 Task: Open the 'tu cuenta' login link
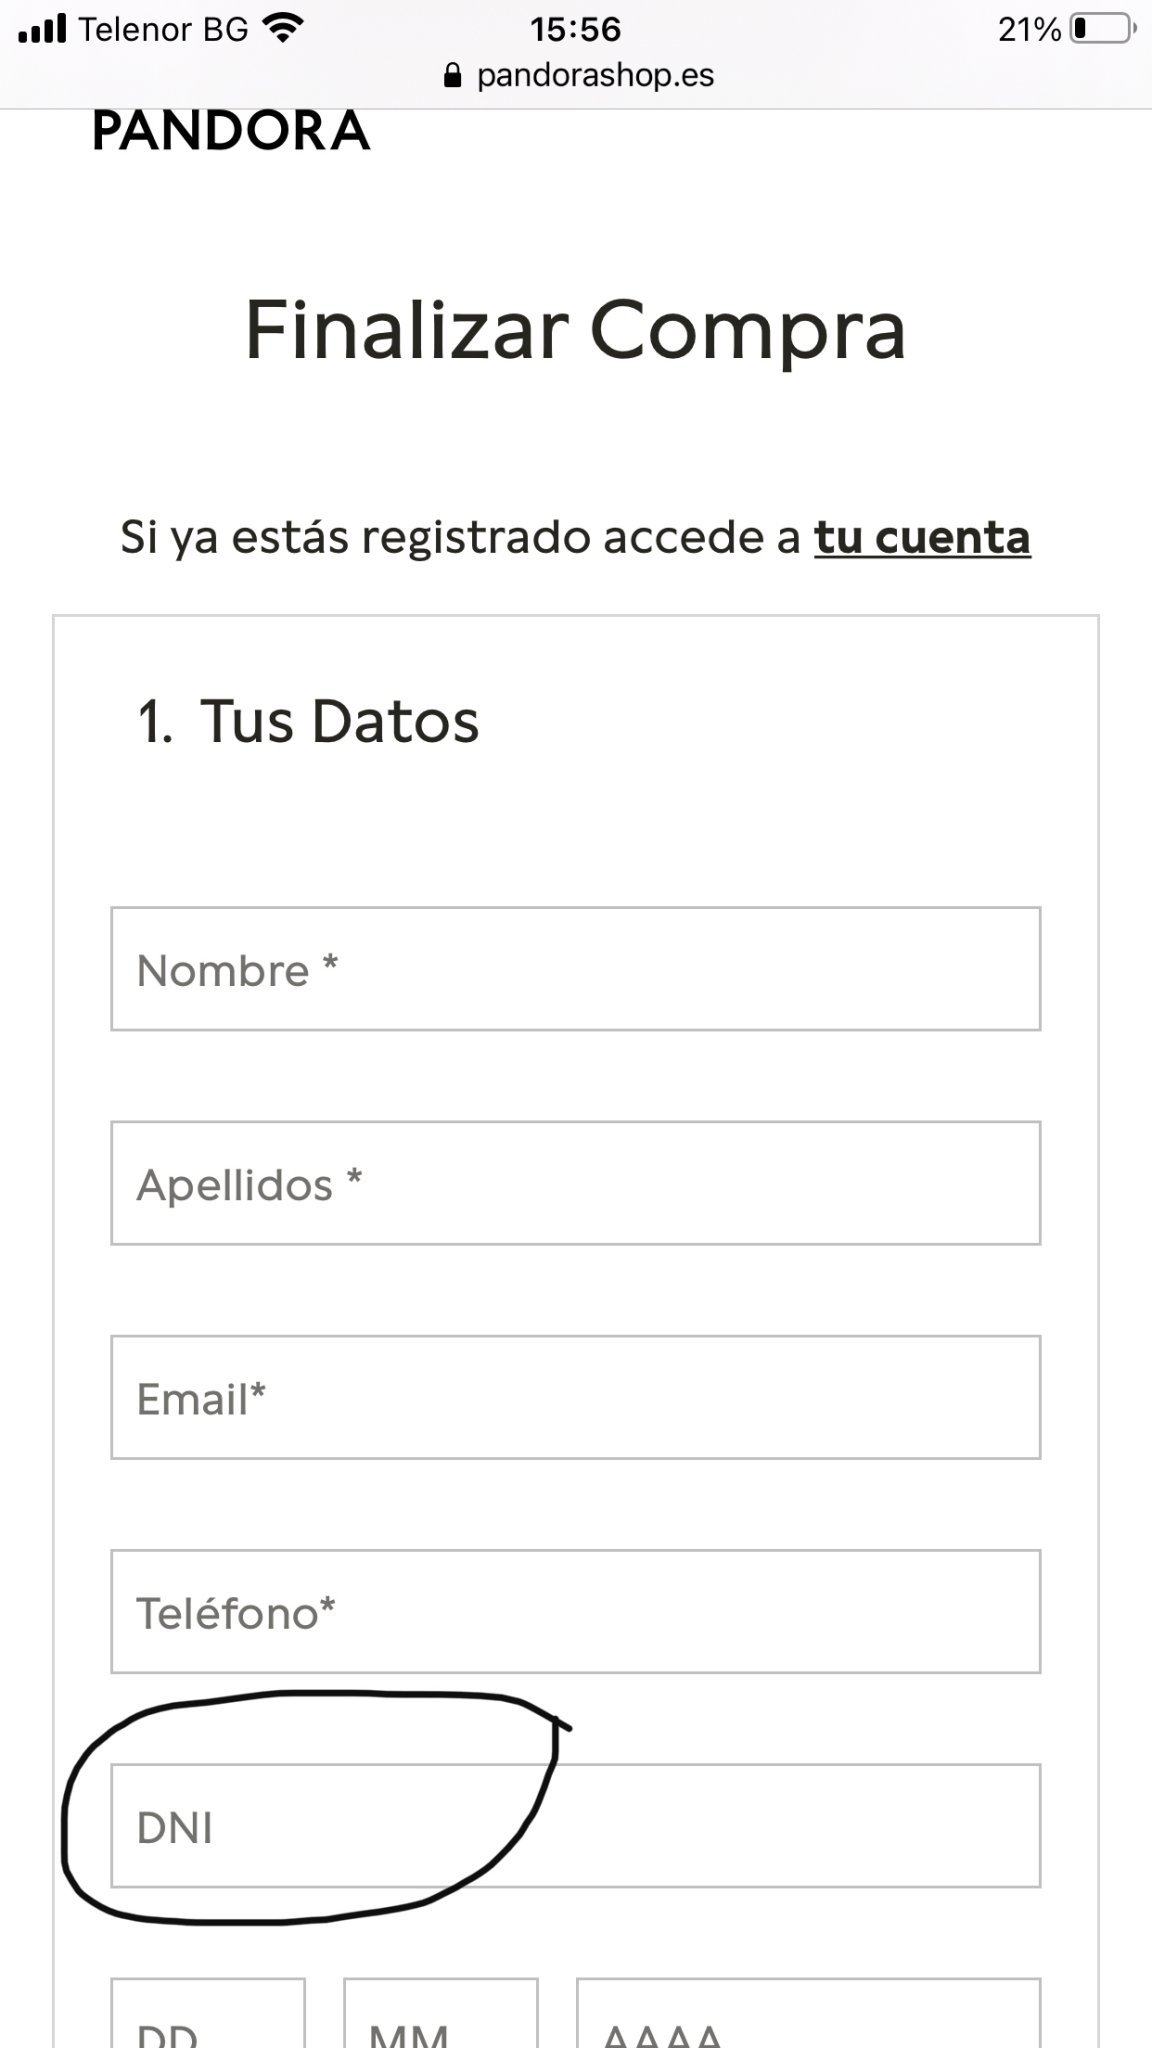point(922,537)
